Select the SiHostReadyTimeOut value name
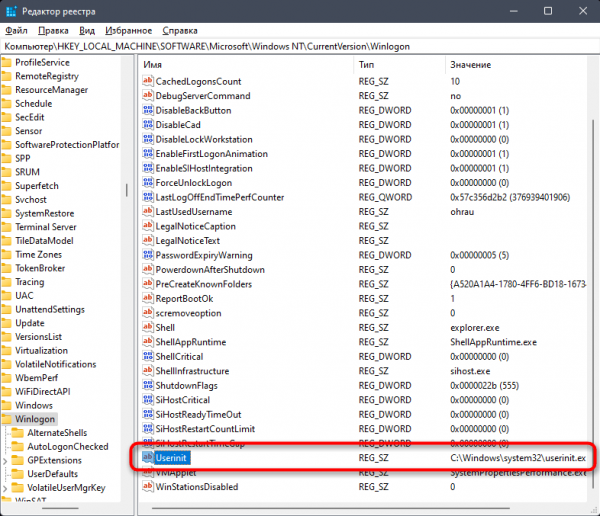Viewport: 600px width, 516px height. click(x=198, y=414)
